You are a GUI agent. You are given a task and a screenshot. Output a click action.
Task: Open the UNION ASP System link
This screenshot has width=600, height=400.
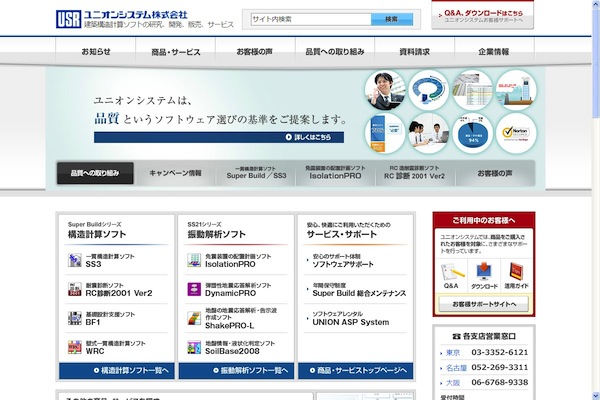[351, 322]
